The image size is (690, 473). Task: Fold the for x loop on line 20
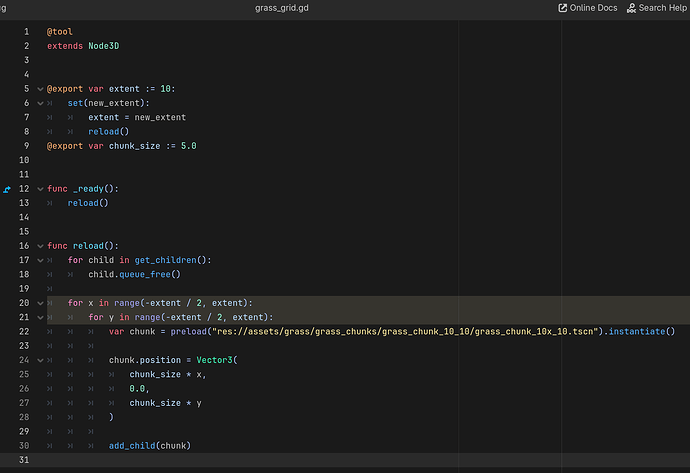point(40,303)
